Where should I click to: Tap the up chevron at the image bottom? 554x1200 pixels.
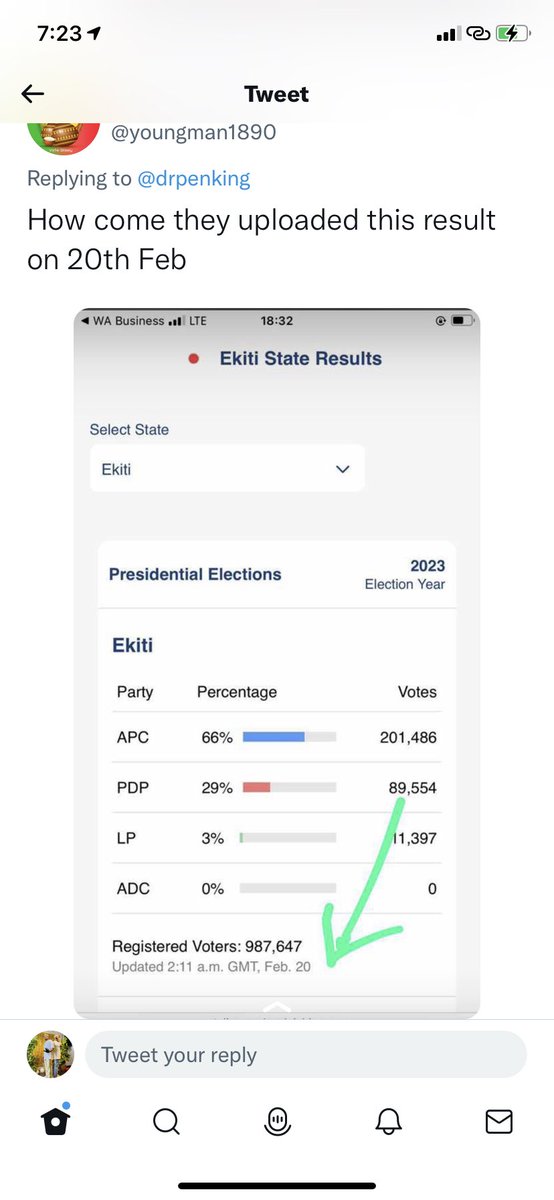(x=277, y=1007)
